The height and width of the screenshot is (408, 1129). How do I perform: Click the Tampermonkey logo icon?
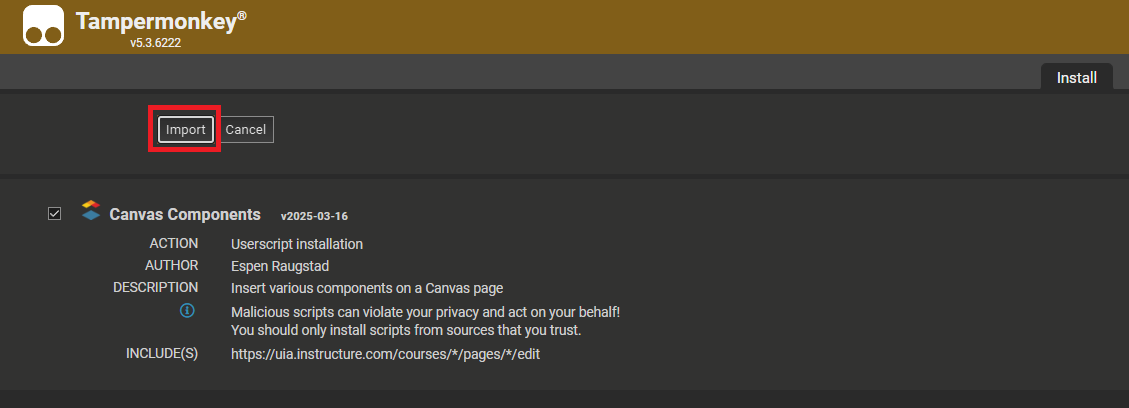click(43, 26)
